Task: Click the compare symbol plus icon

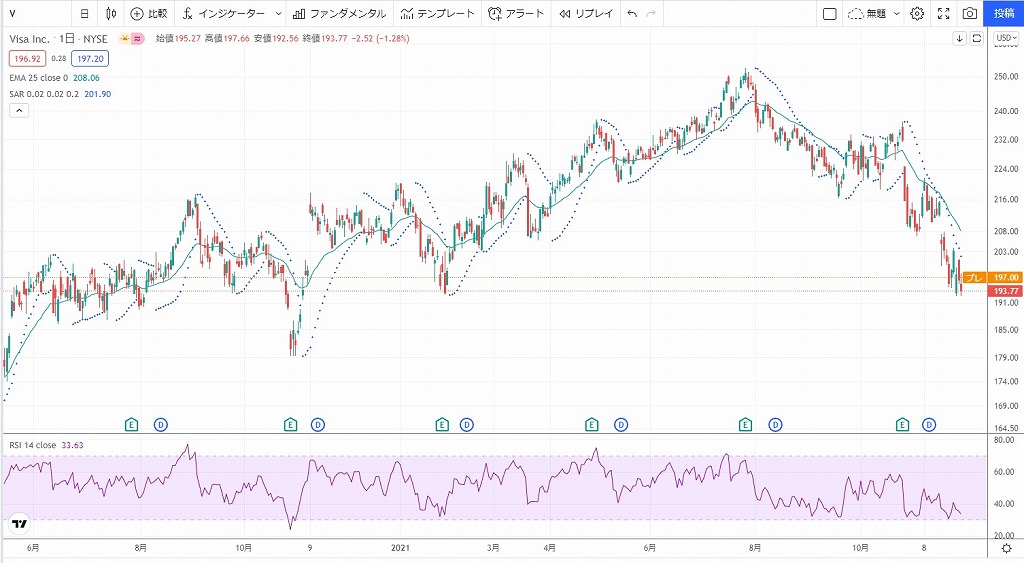Action: pyautogui.click(x=137, y=14)
